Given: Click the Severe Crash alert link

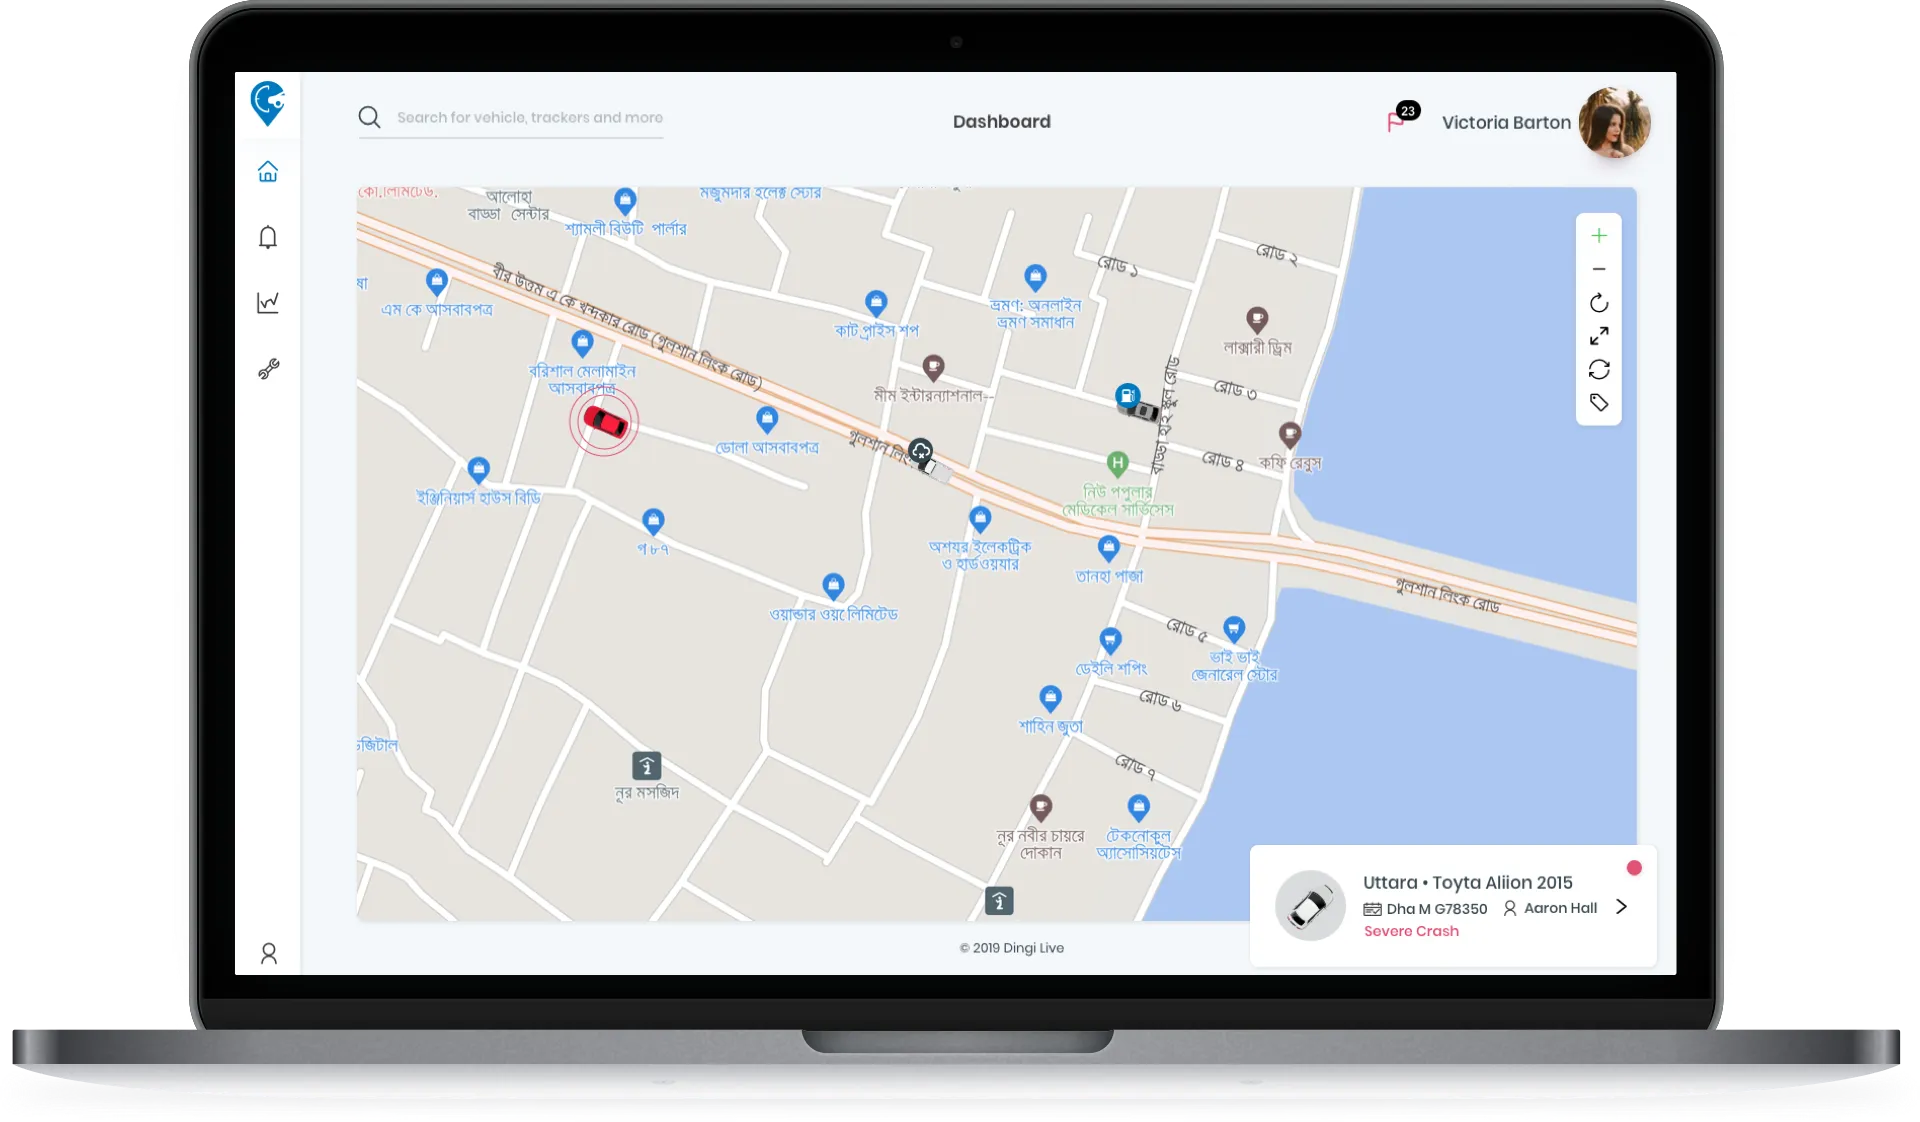Looking at the screenshot, I should pos(1411,931).
